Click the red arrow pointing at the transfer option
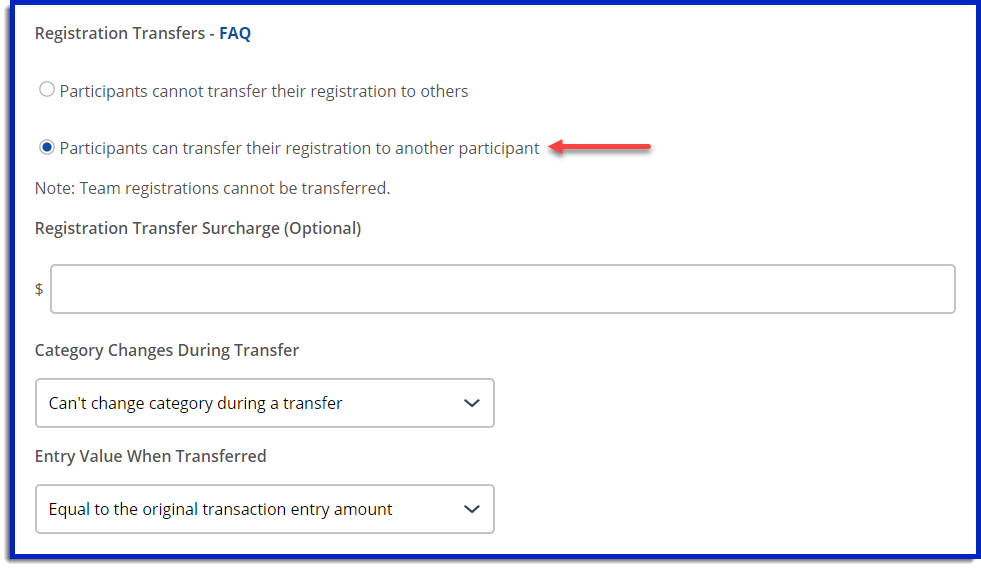 click(600, 148)
